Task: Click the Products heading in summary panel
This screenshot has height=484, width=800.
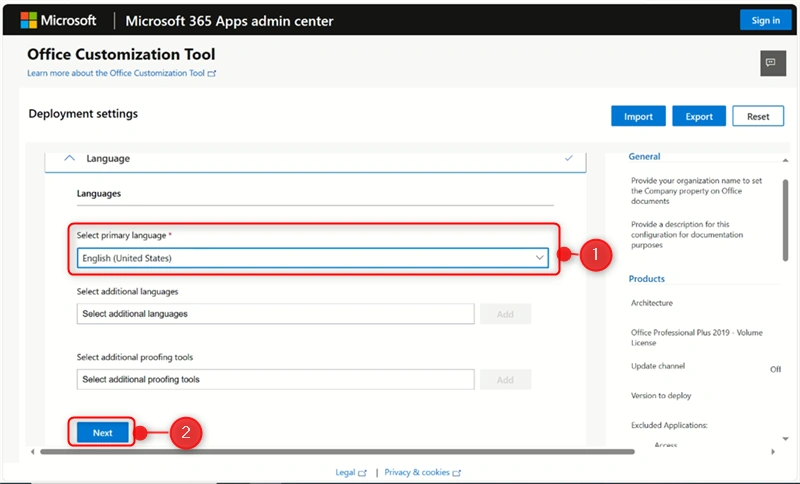Action: (646, 278)
